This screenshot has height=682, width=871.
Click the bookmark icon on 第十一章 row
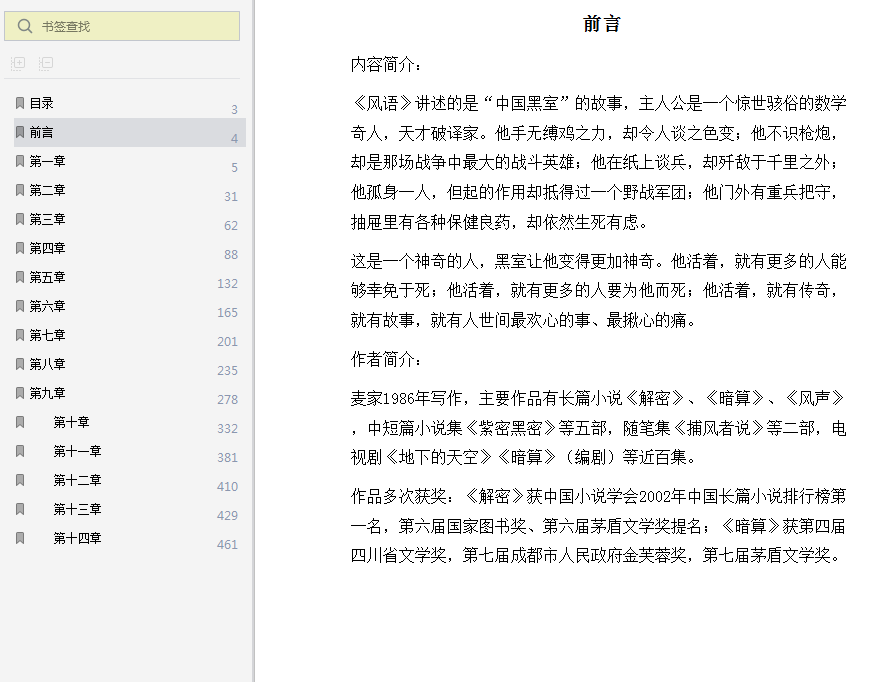pyautogui.click(x=20, y=451)
